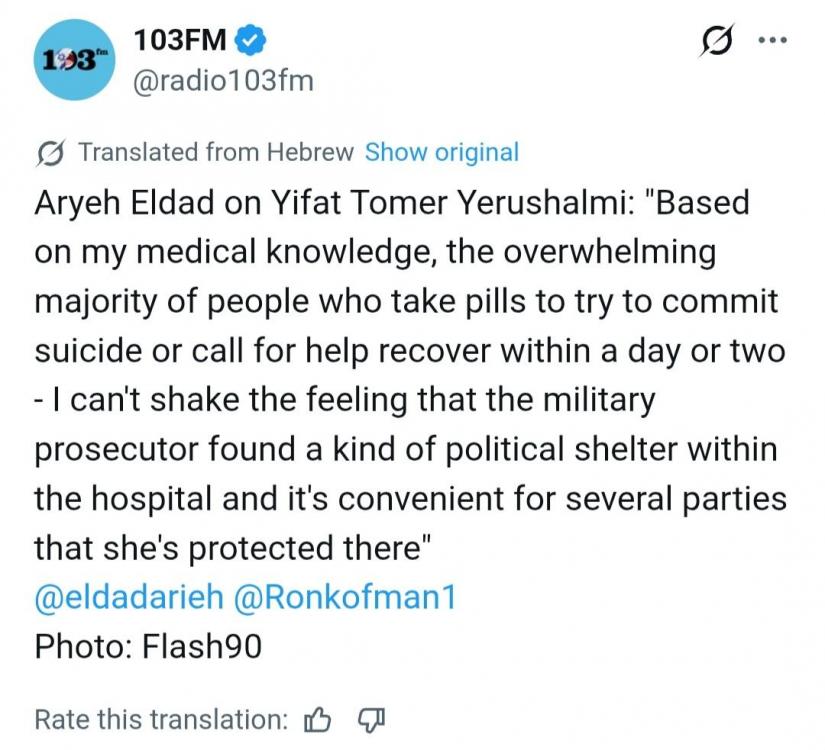This screenshot has width=825, height=750.
Task: Click the 'Rate this translation:' label
Action: (x=161, y=718)
